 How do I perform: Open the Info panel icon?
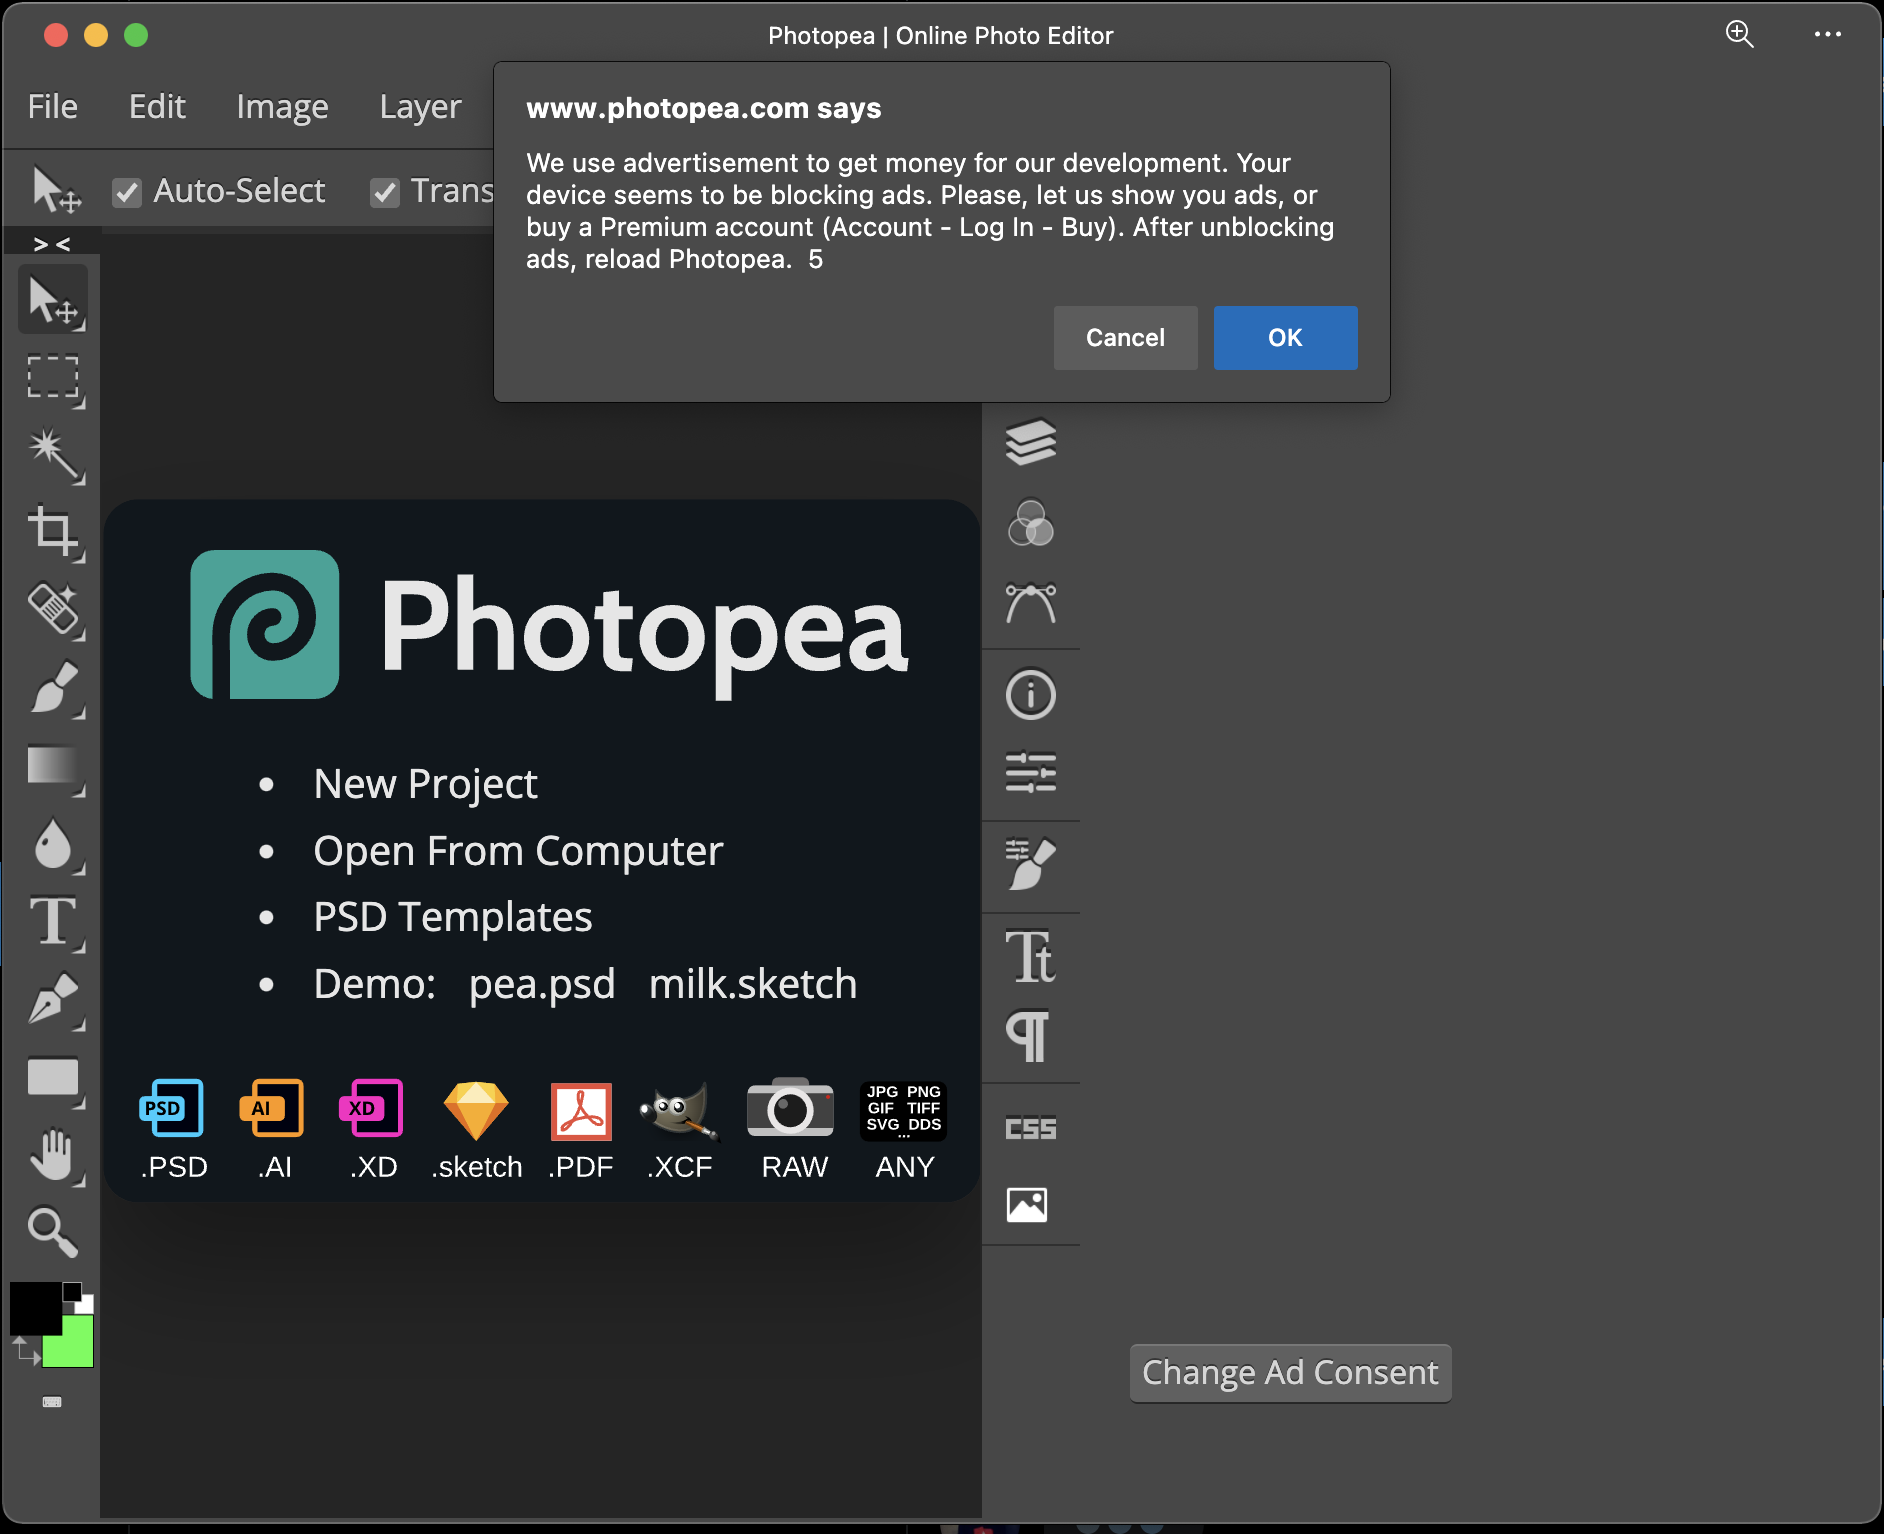tap(1031, 694)
